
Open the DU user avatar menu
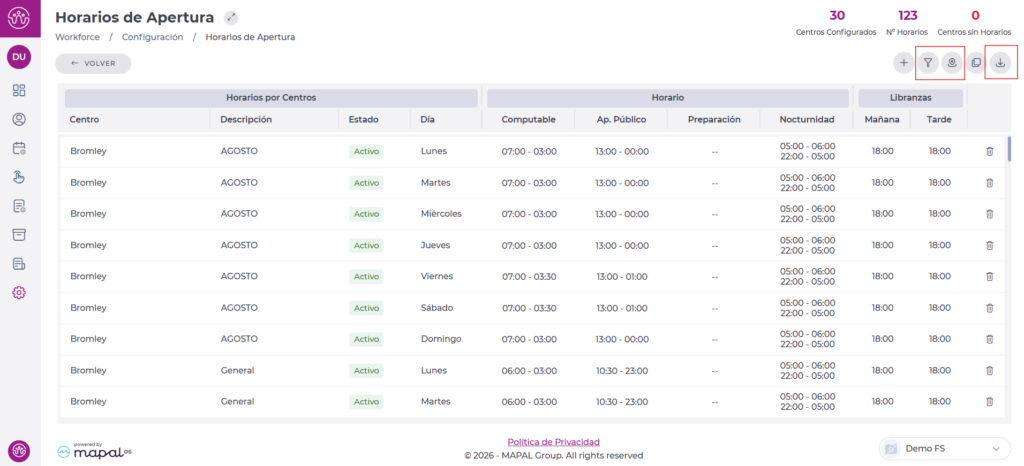coord(19,57)
